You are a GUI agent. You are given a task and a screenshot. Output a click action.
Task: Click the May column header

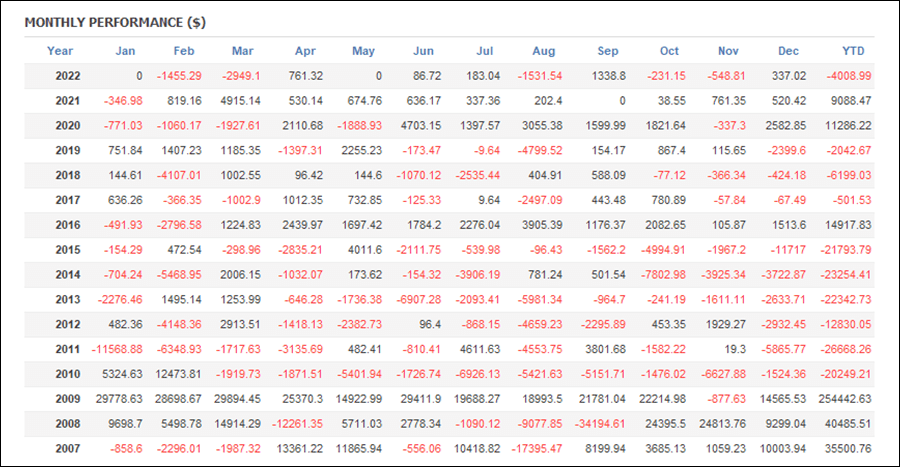[x=363, y=51]
